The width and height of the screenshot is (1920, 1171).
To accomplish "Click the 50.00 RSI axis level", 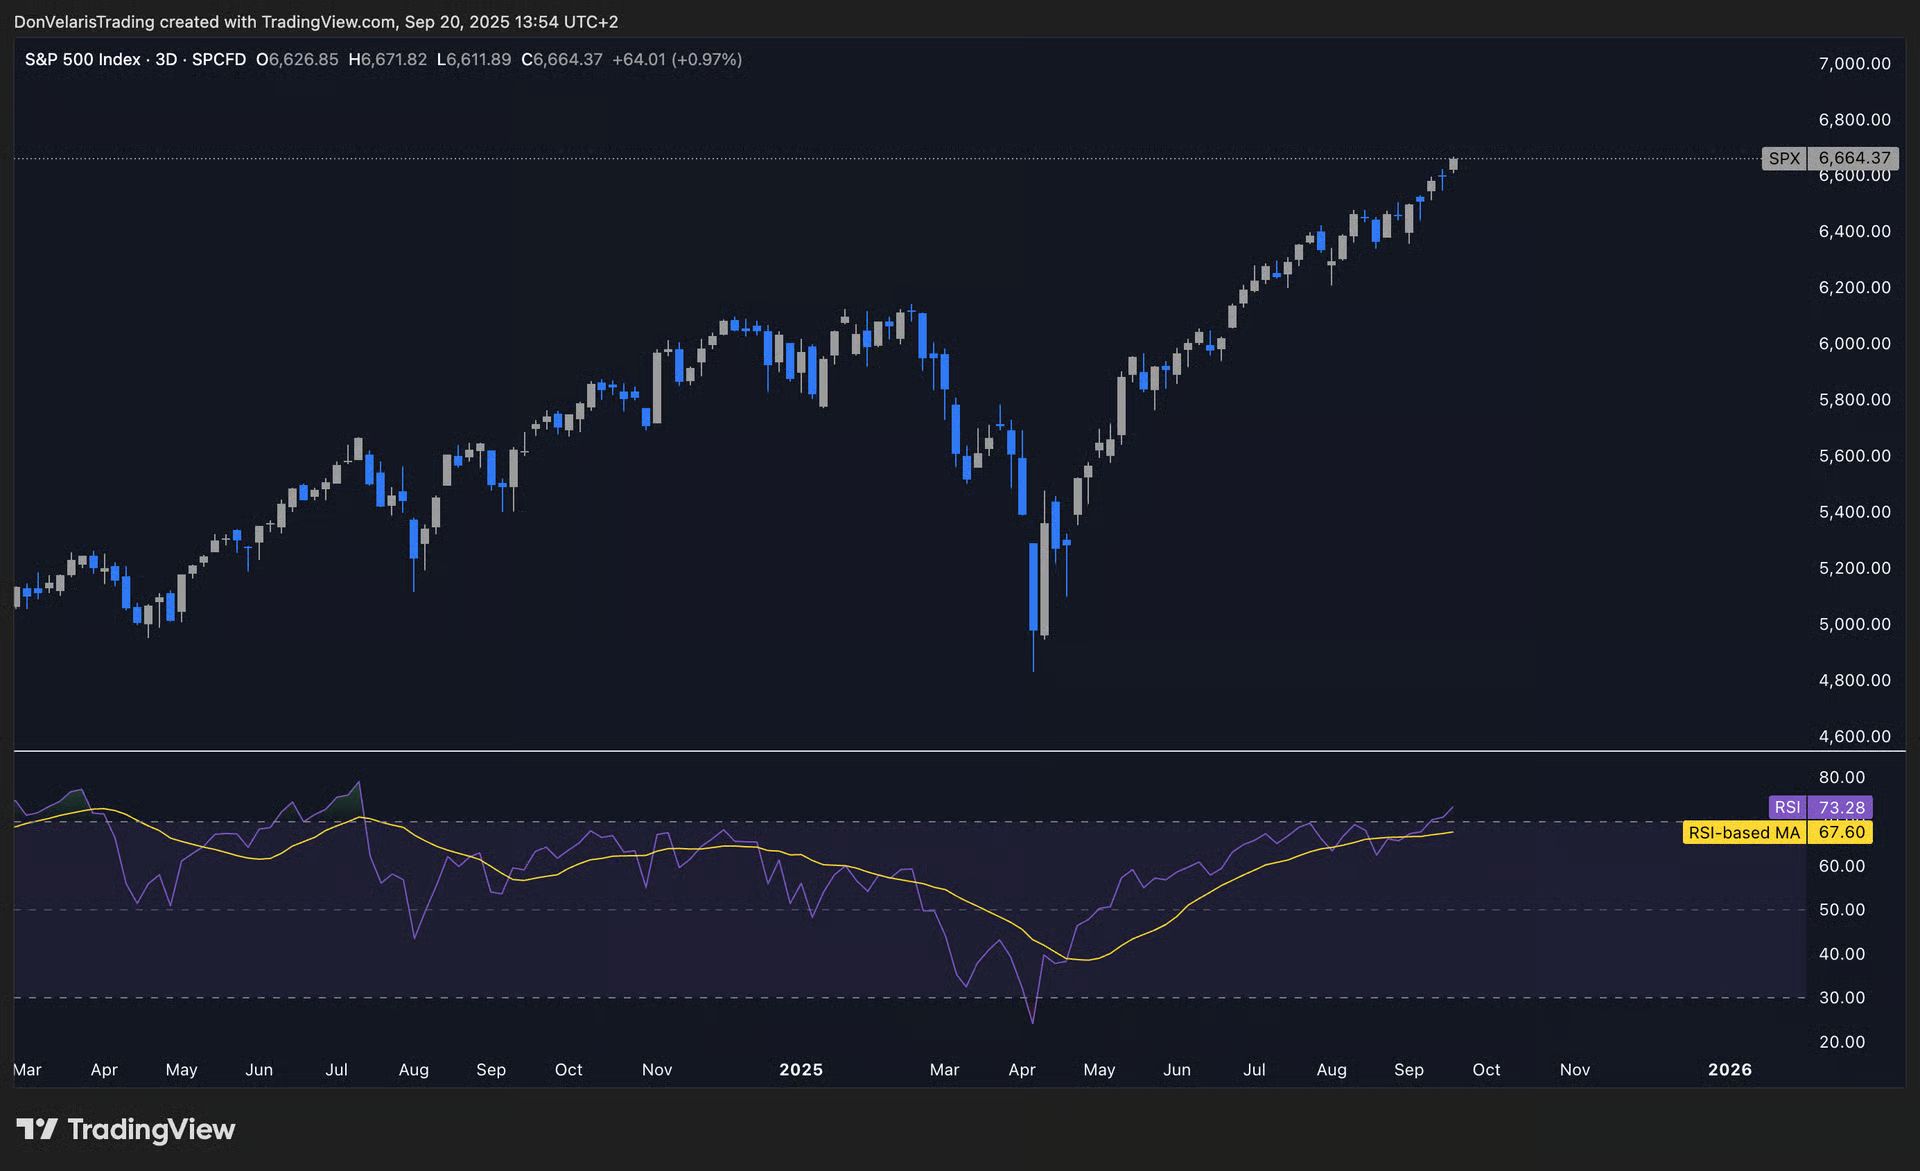I will pyautogui.click(x=1842, y=909).
